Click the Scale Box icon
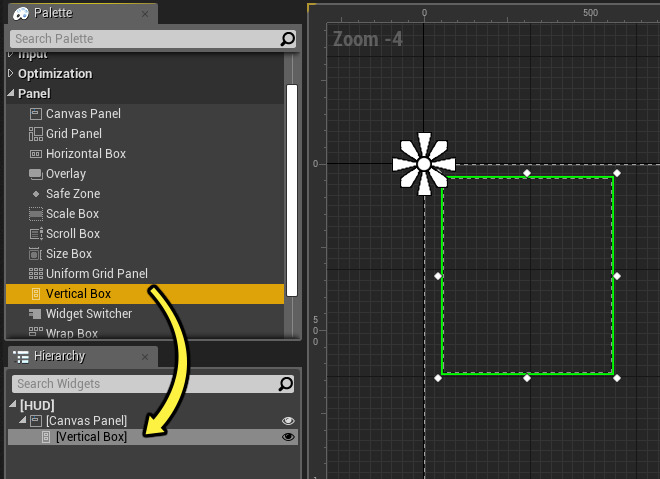 (x=36, y=214)
